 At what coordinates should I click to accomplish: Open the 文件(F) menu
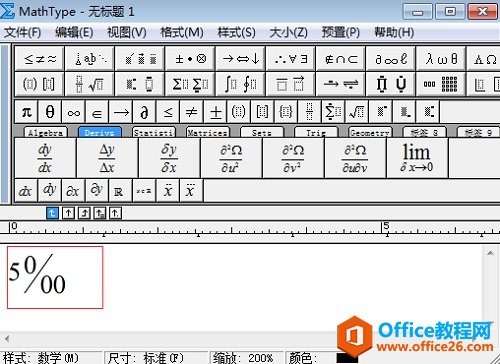point(23,33)
